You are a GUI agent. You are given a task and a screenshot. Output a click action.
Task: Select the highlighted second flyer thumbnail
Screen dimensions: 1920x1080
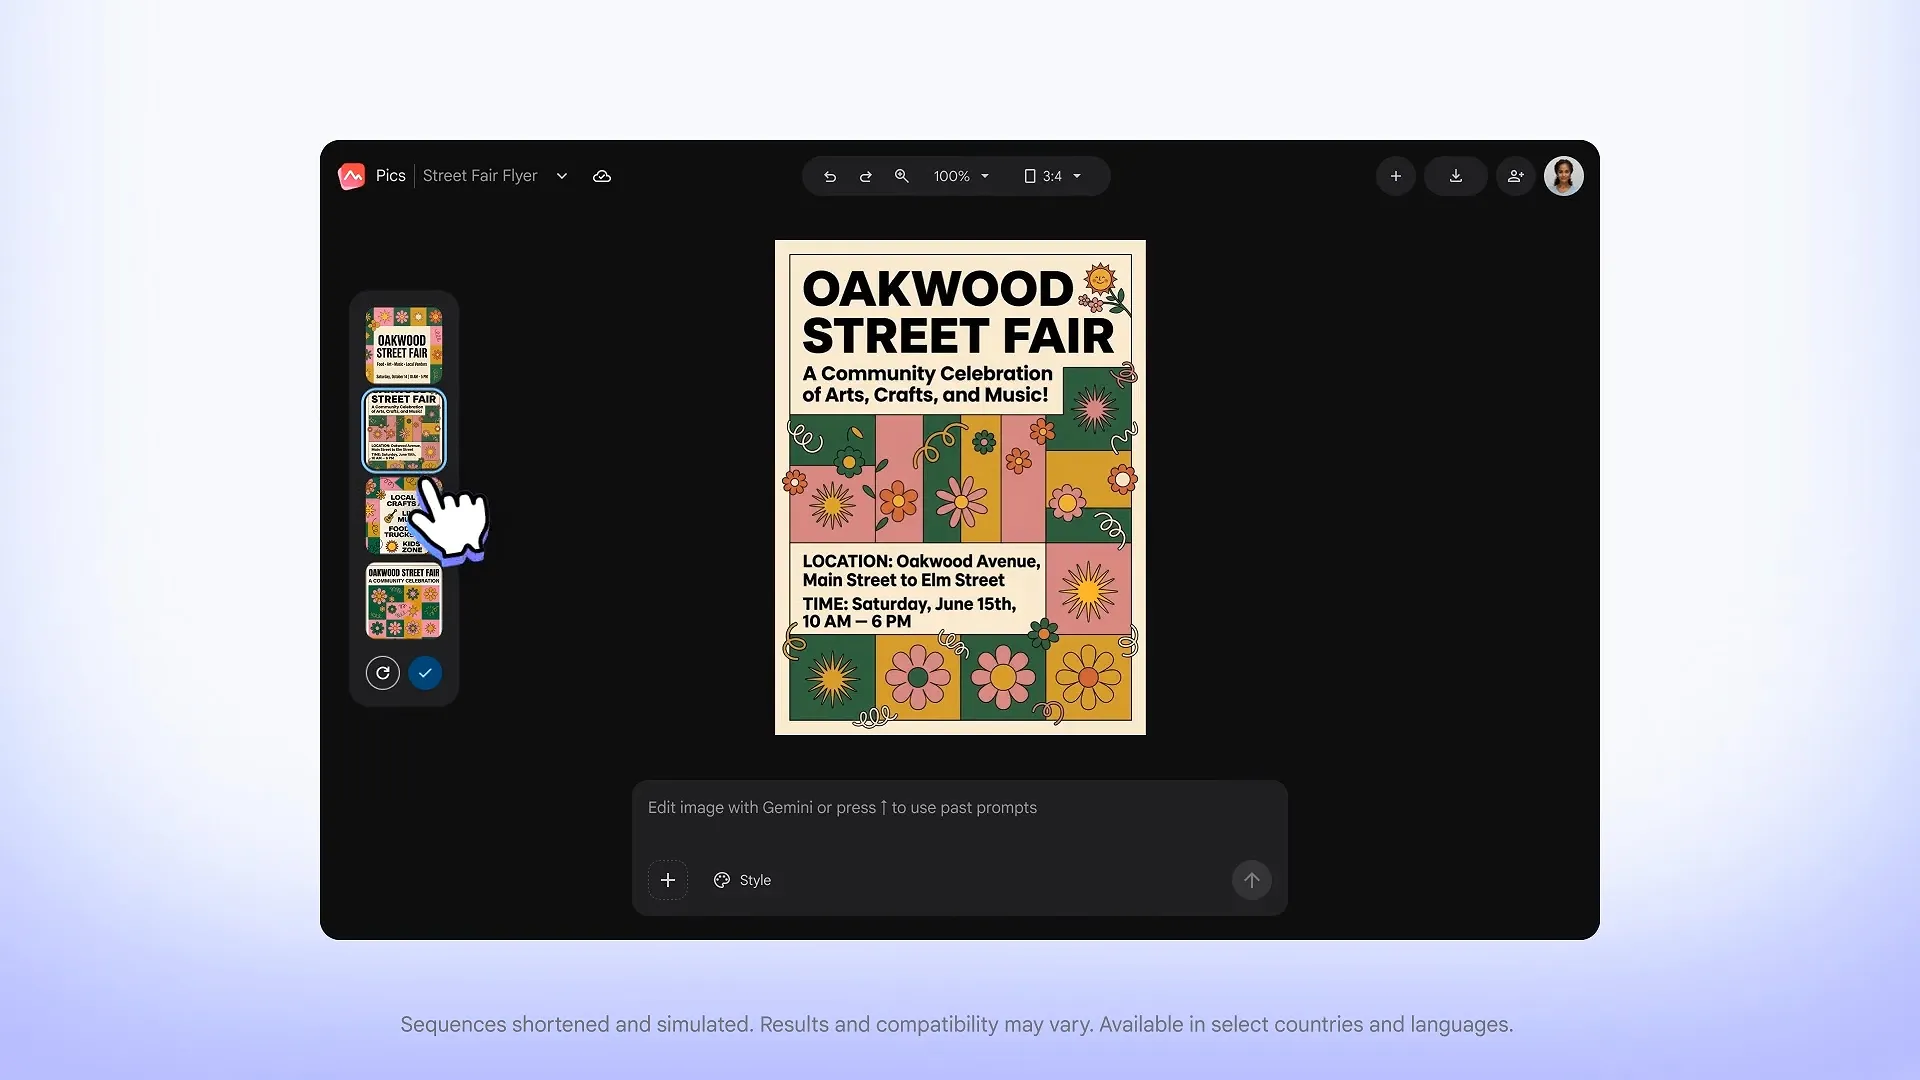pos(404,431)
